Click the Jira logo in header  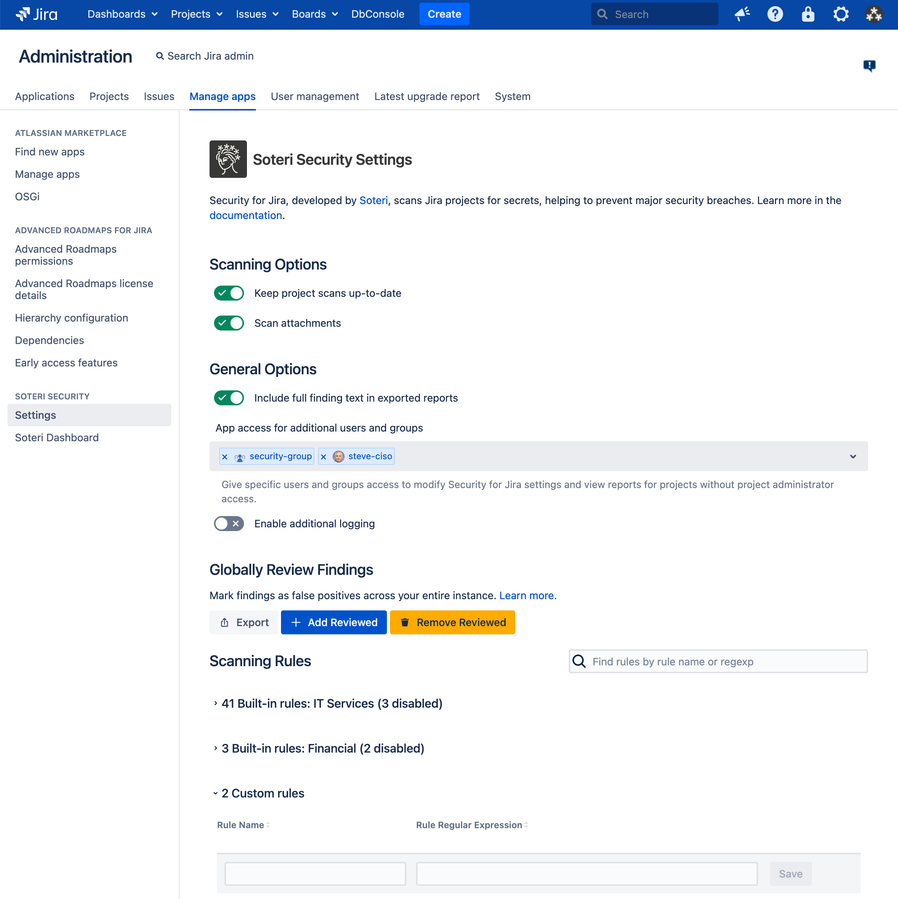point(37,14)
